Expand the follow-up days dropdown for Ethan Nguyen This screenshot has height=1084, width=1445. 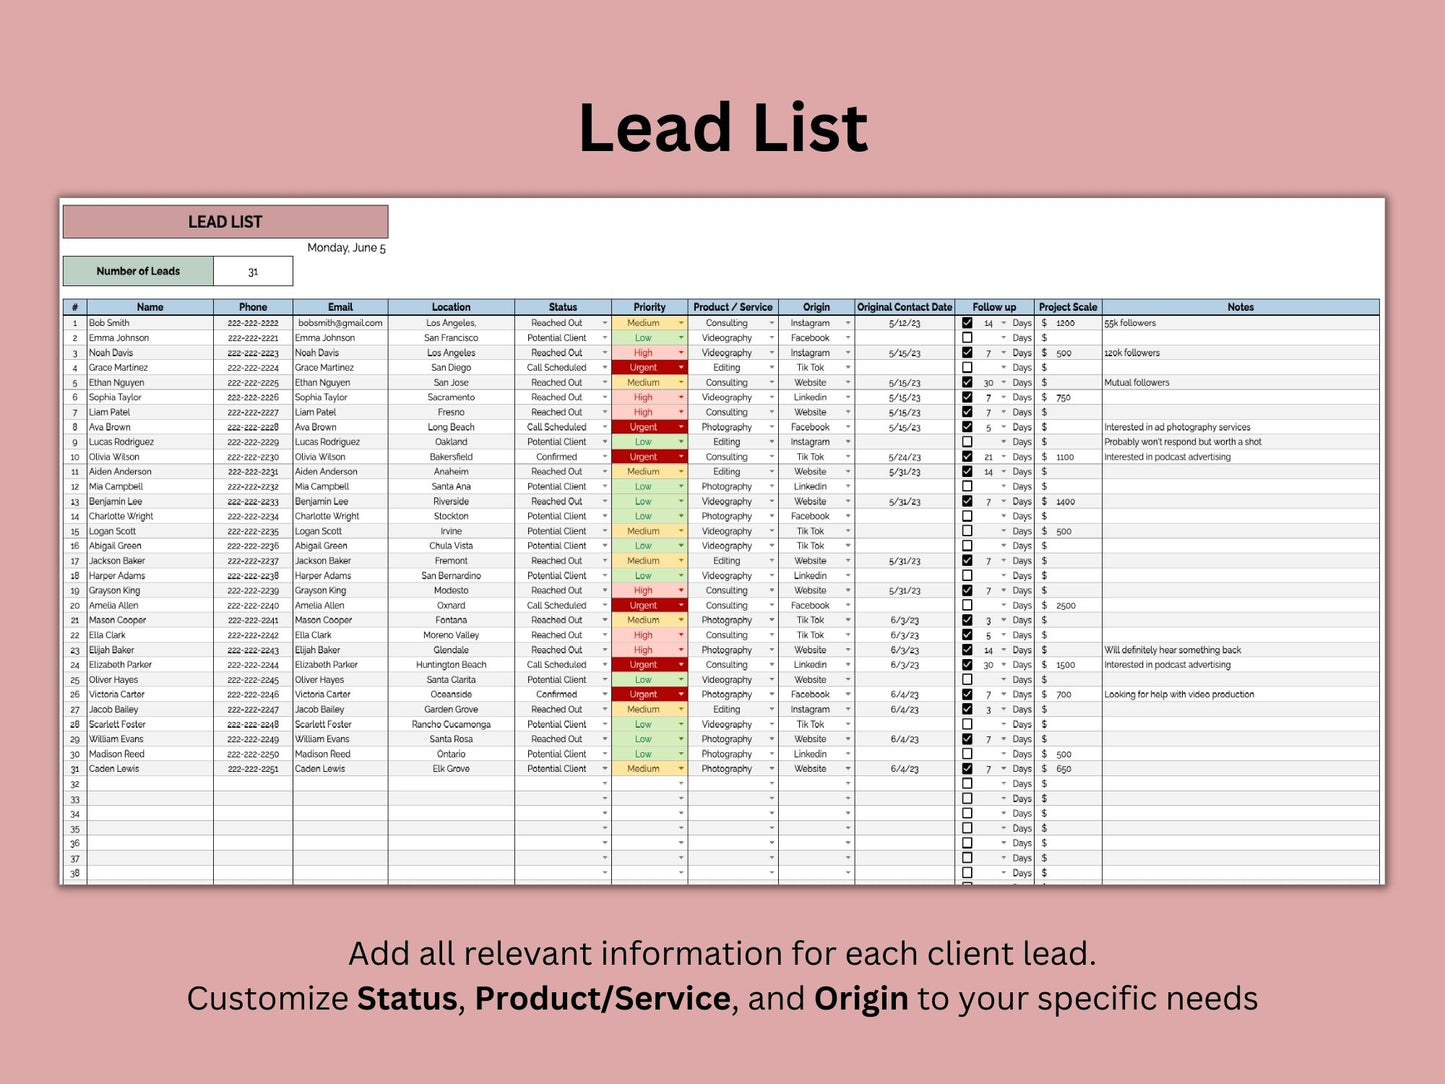(1003, 383)
